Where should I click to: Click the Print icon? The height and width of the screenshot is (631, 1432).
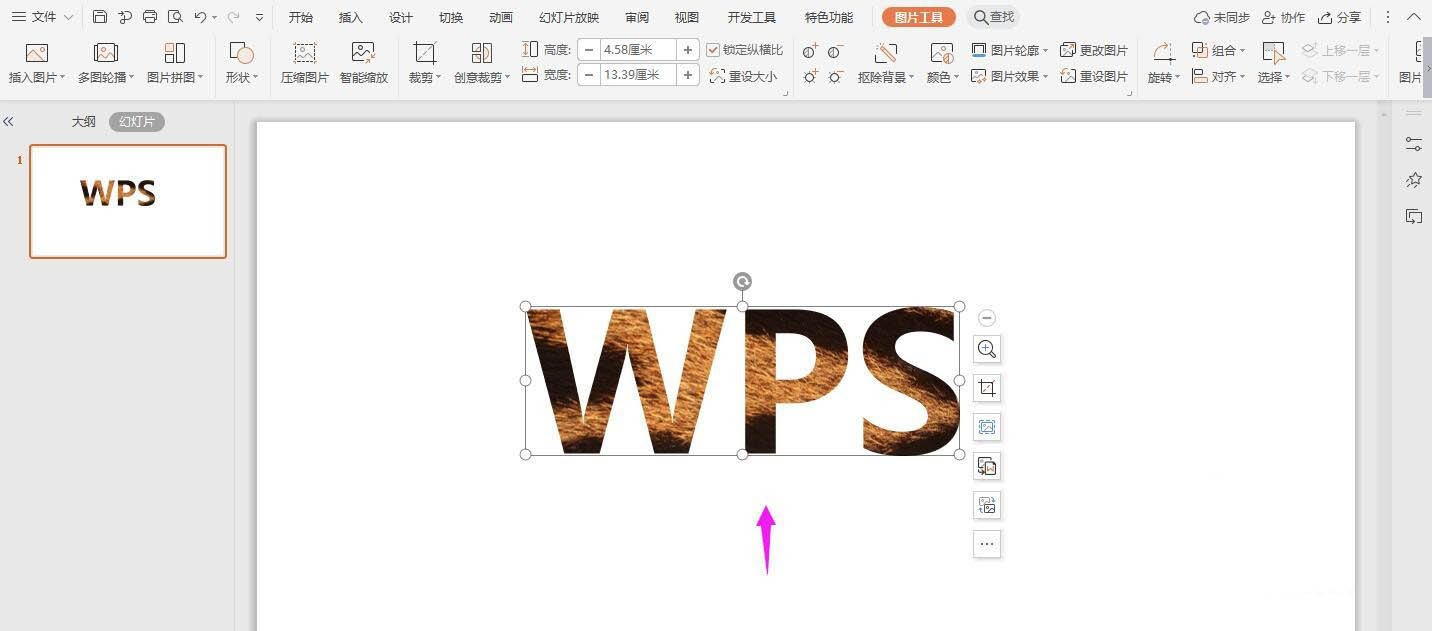click(150, 17)
